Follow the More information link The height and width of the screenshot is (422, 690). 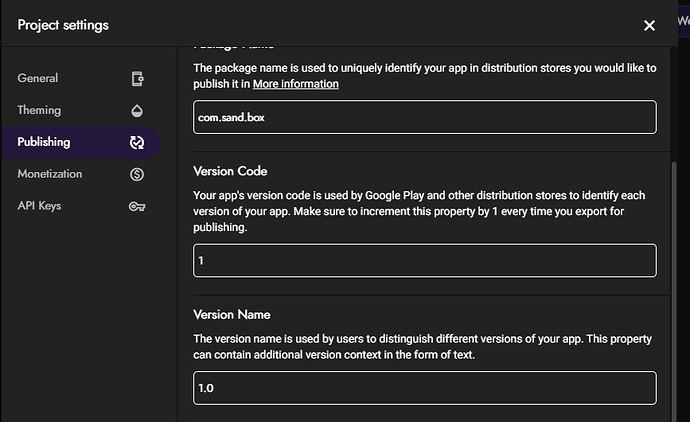click(296, 84)
